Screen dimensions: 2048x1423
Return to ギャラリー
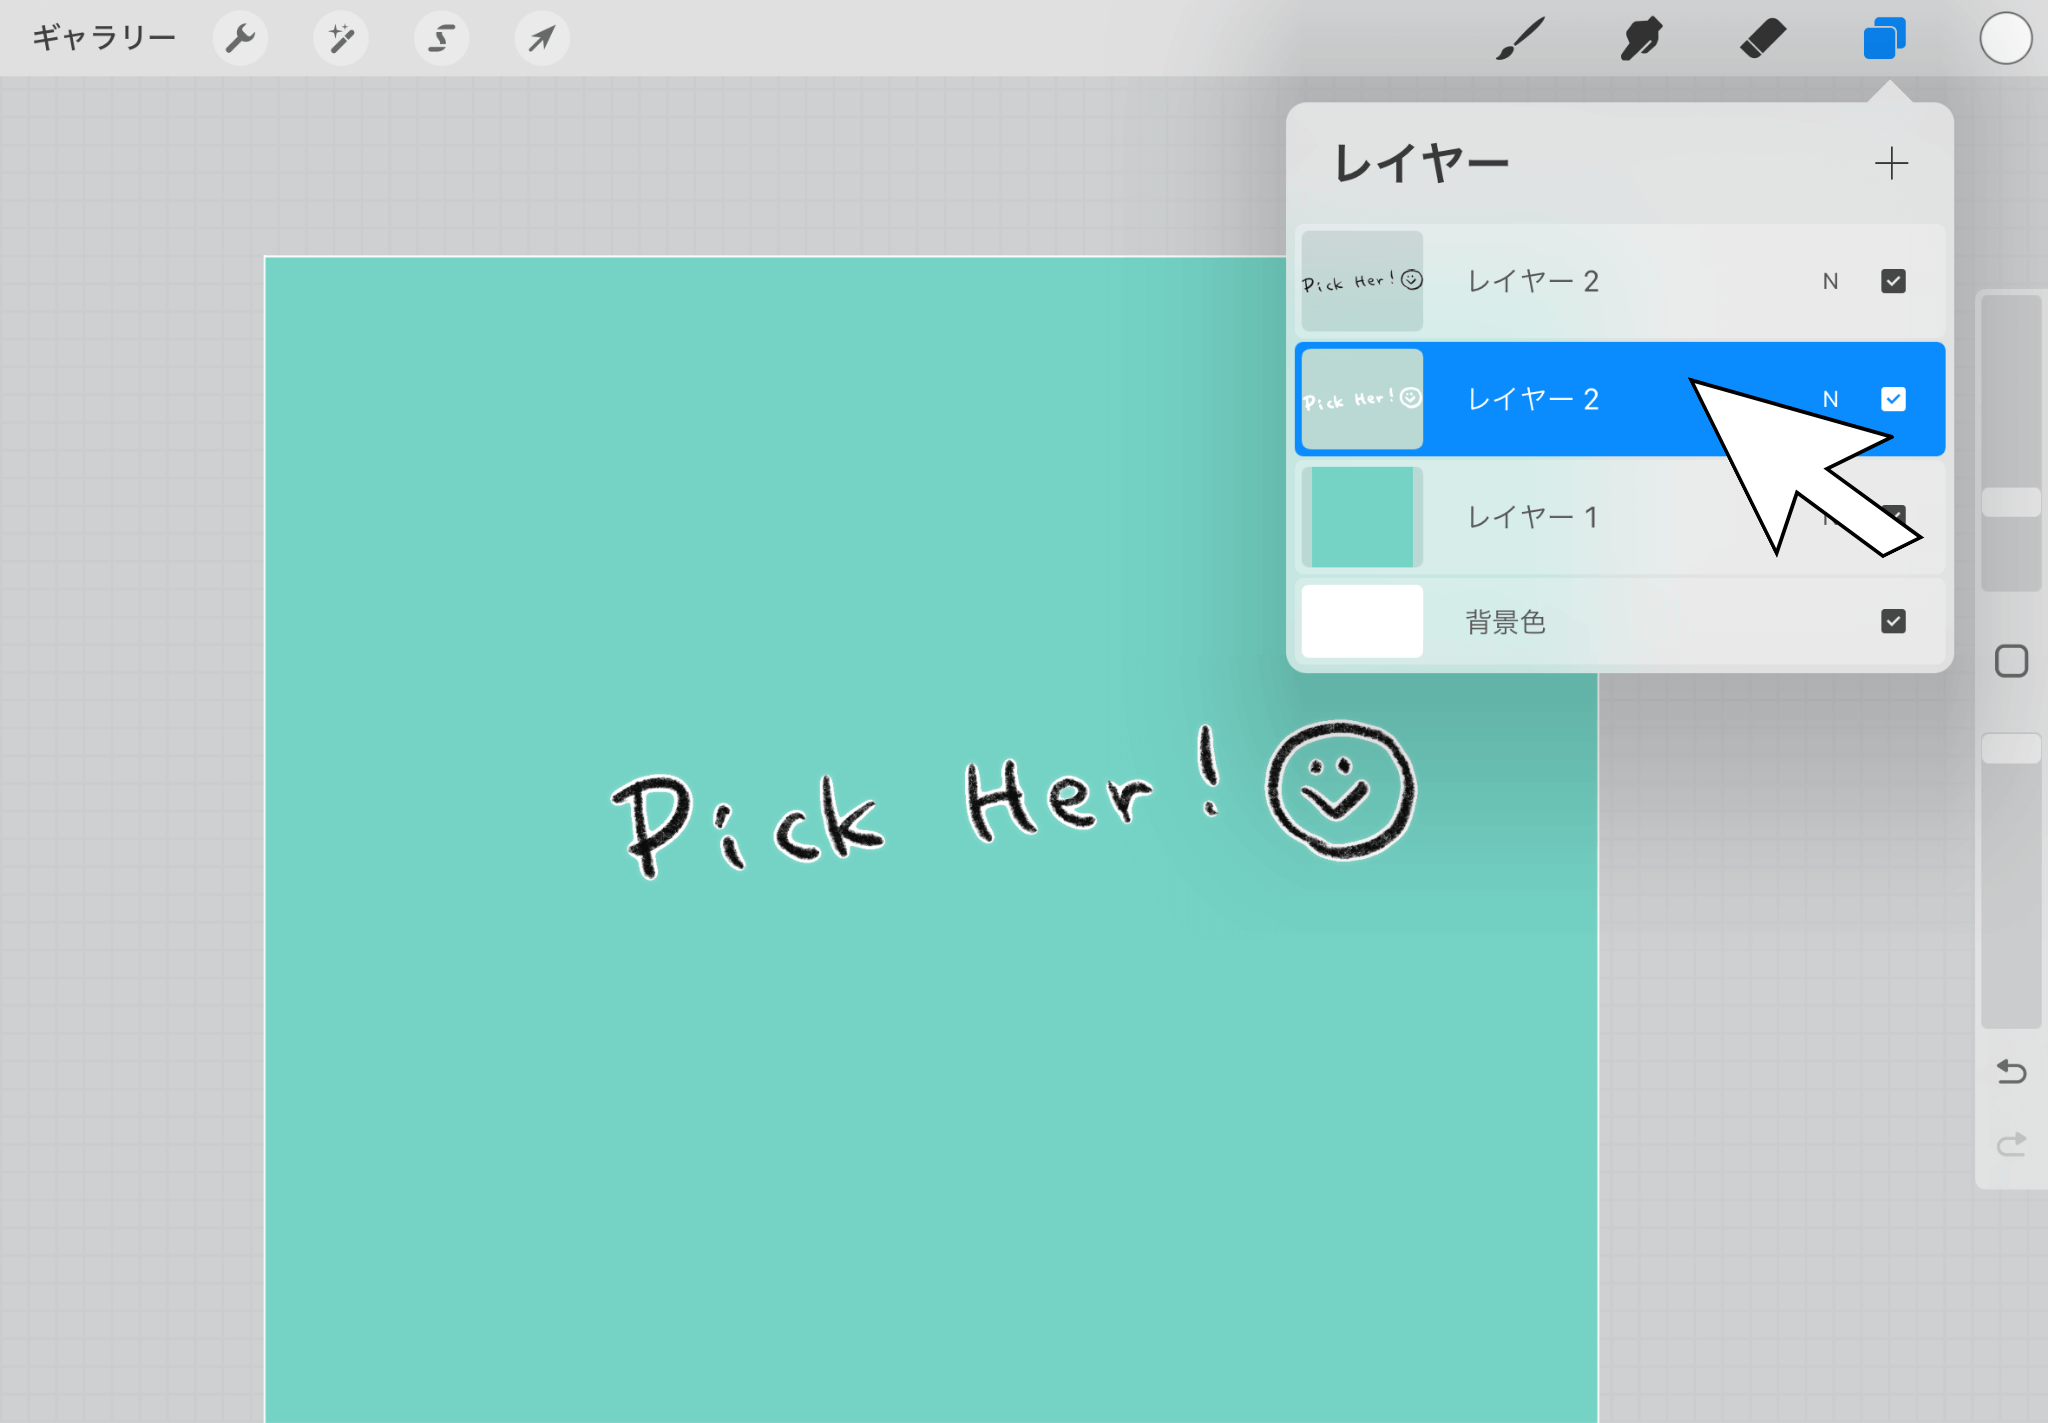pyautogui.click(x=104, y=39)
